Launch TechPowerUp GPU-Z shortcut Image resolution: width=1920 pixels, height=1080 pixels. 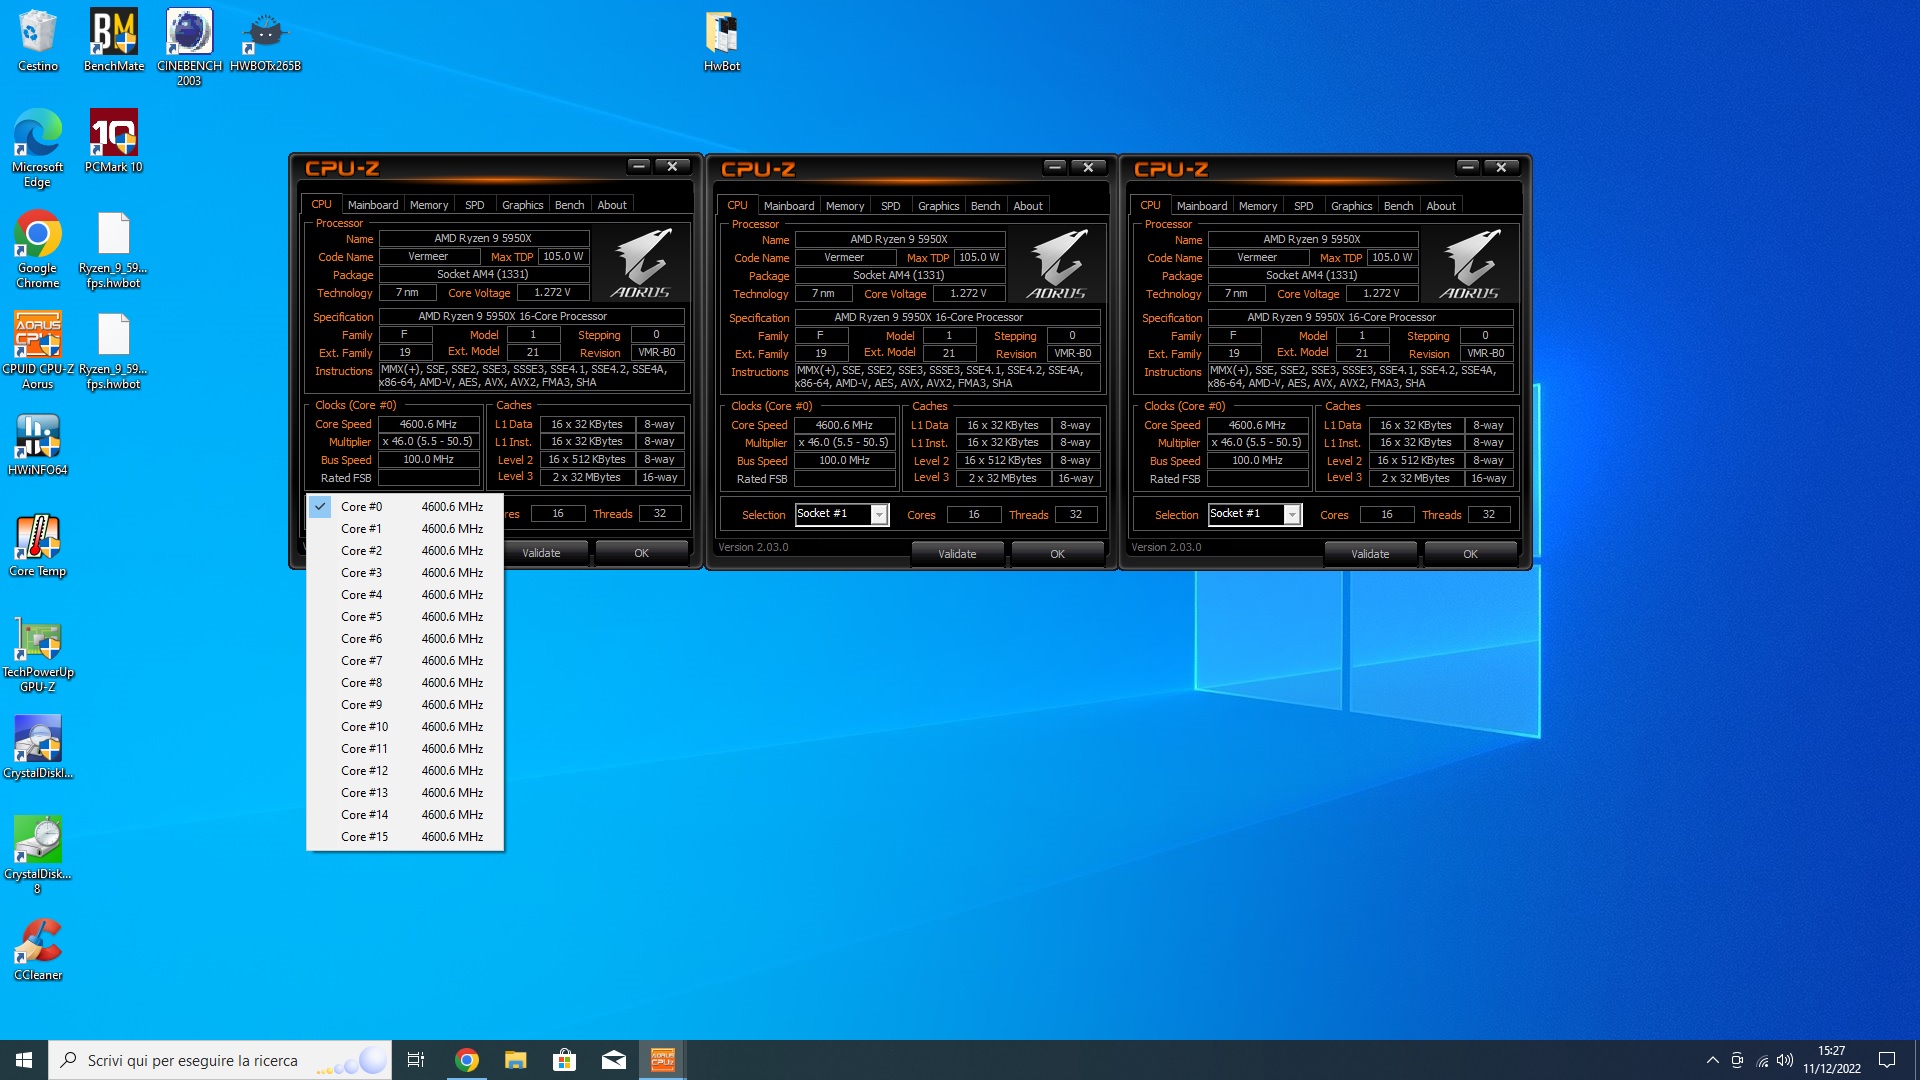point(38,654)
